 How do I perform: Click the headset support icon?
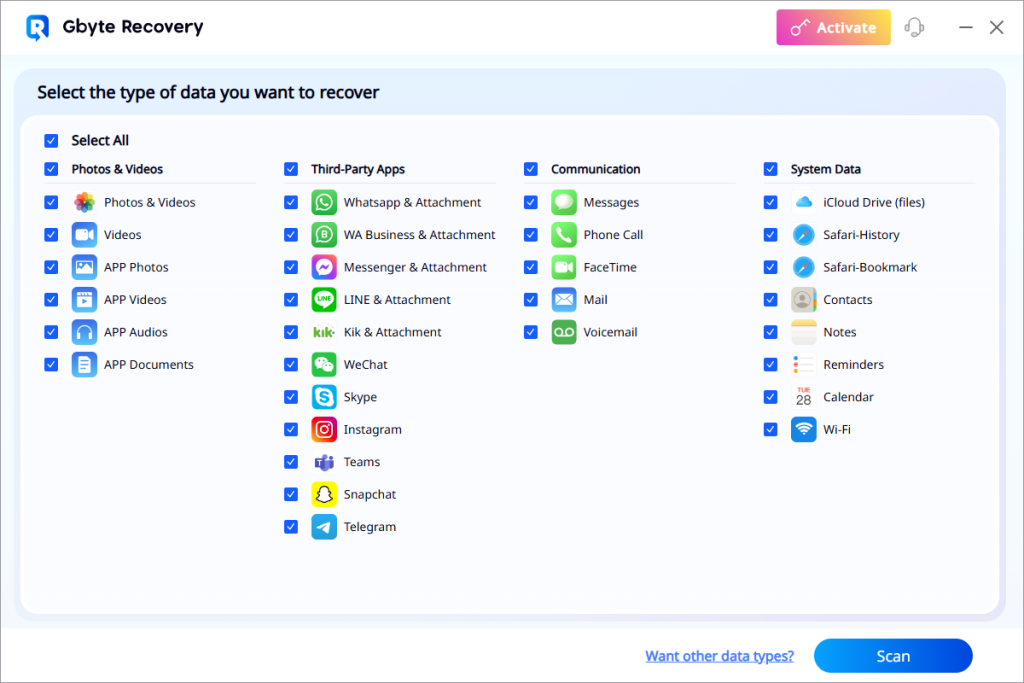(914, 27)
